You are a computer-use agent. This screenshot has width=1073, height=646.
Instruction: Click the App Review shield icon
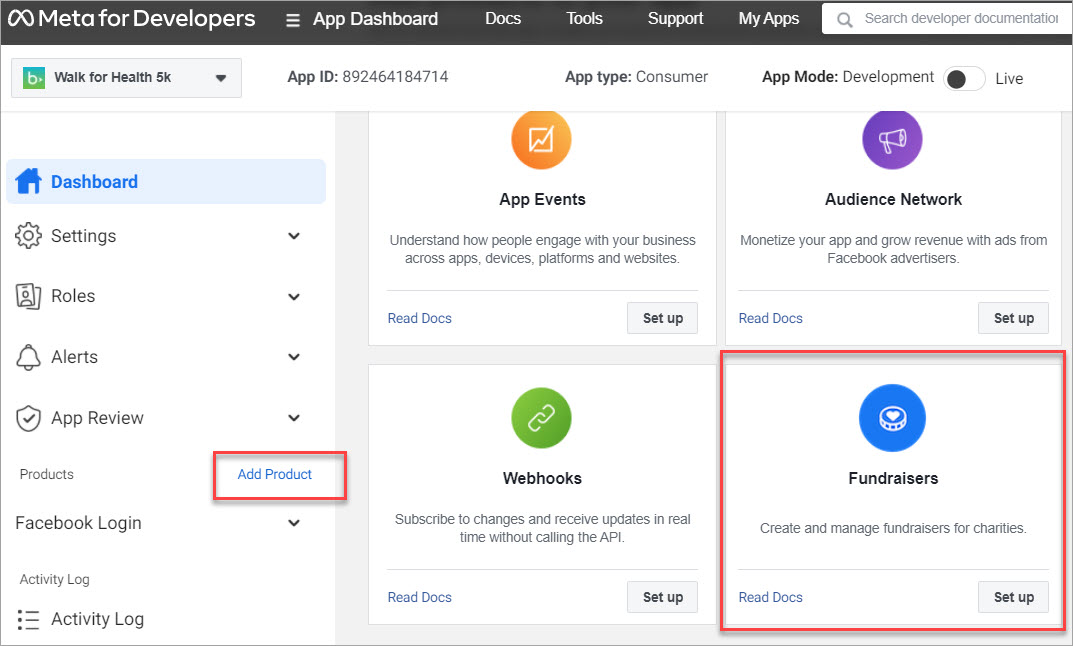tap(28, 418)
